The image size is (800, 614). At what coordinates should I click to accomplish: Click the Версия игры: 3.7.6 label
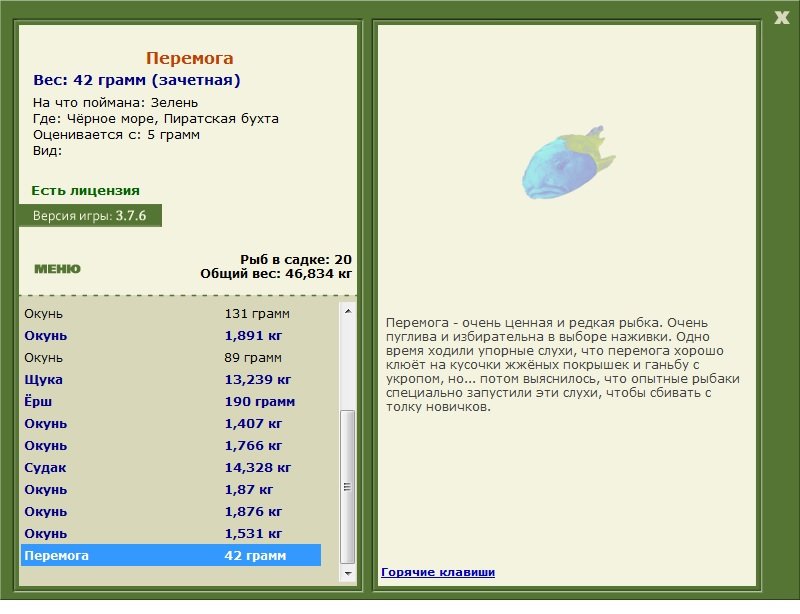point(90,215)
